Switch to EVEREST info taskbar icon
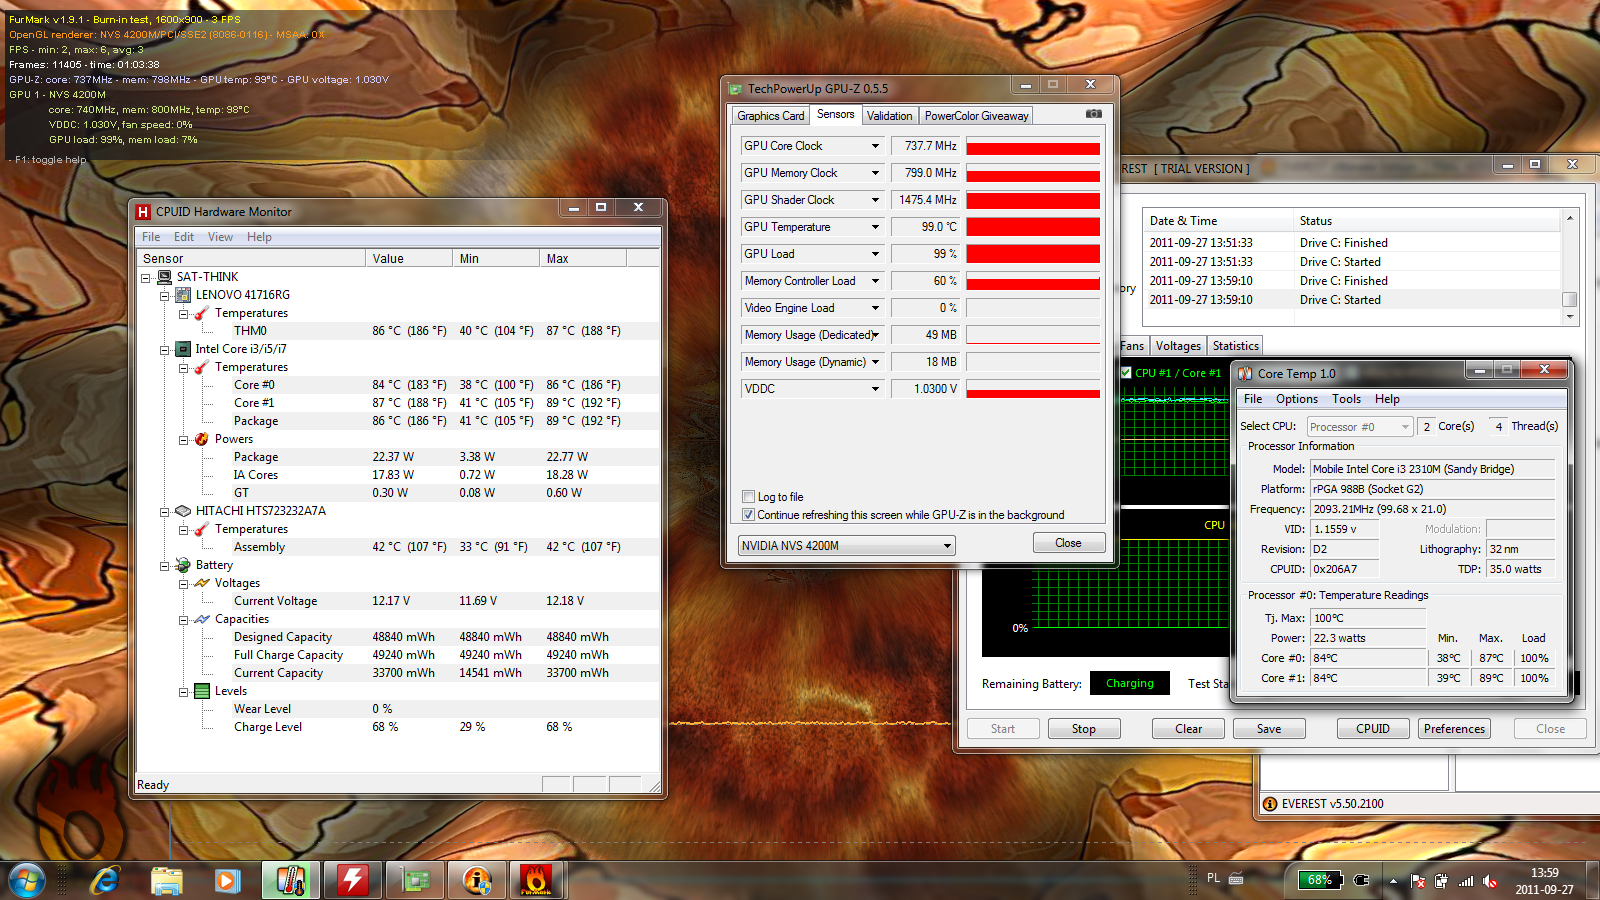The height and width of the screenshot is (900, 1600). [477, 881]
